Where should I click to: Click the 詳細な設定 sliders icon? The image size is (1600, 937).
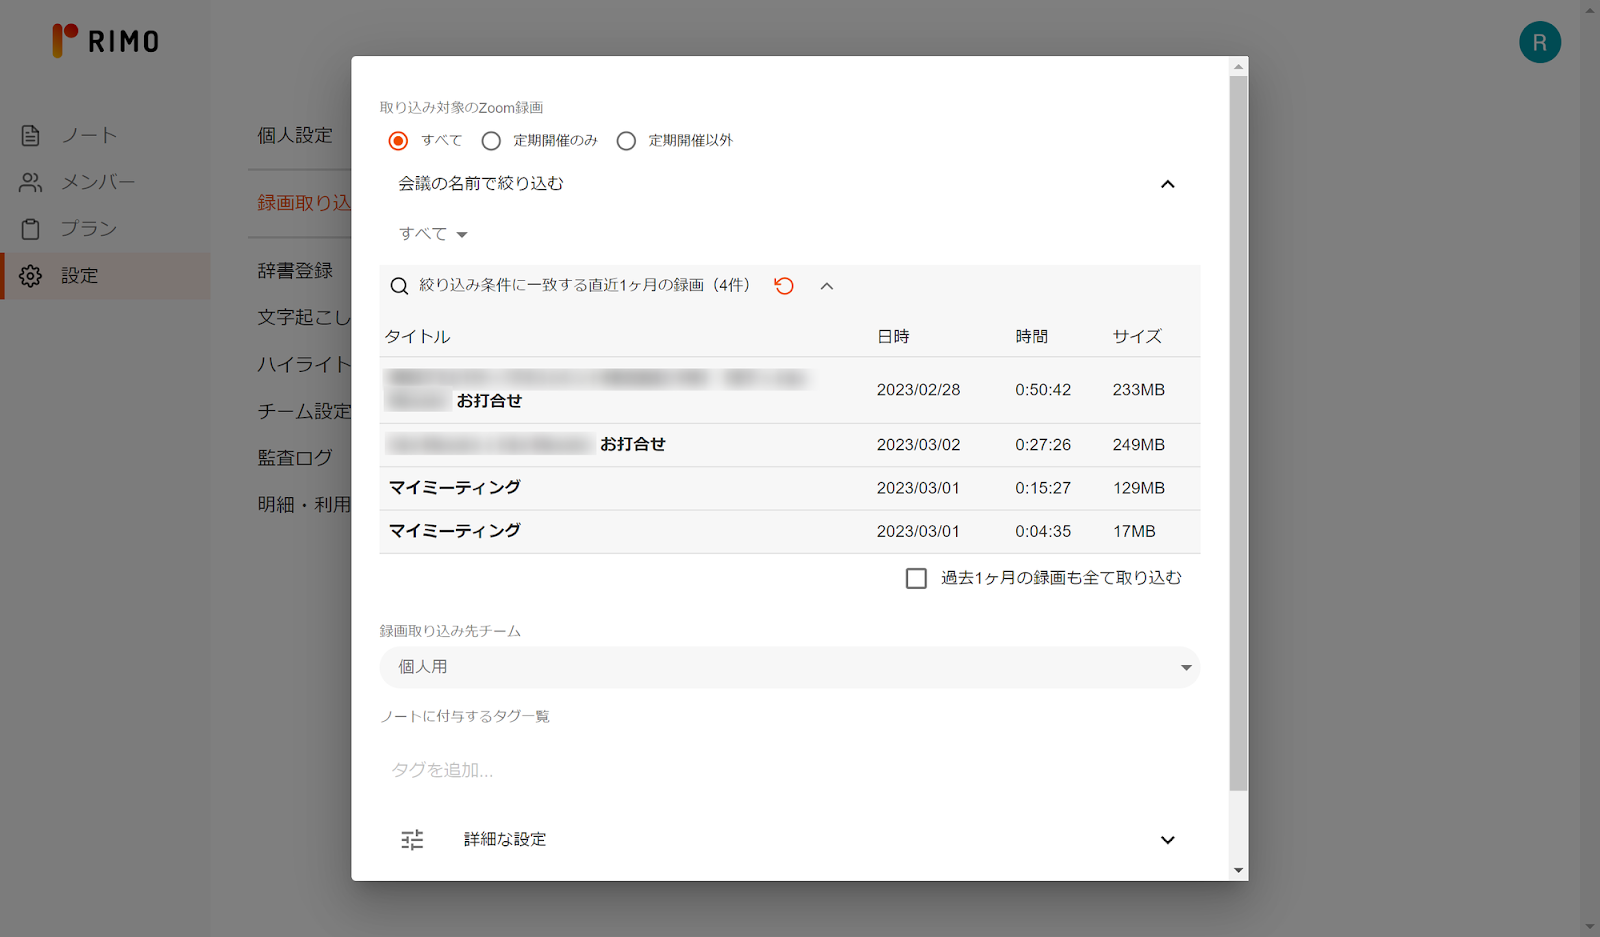[412, 840]
